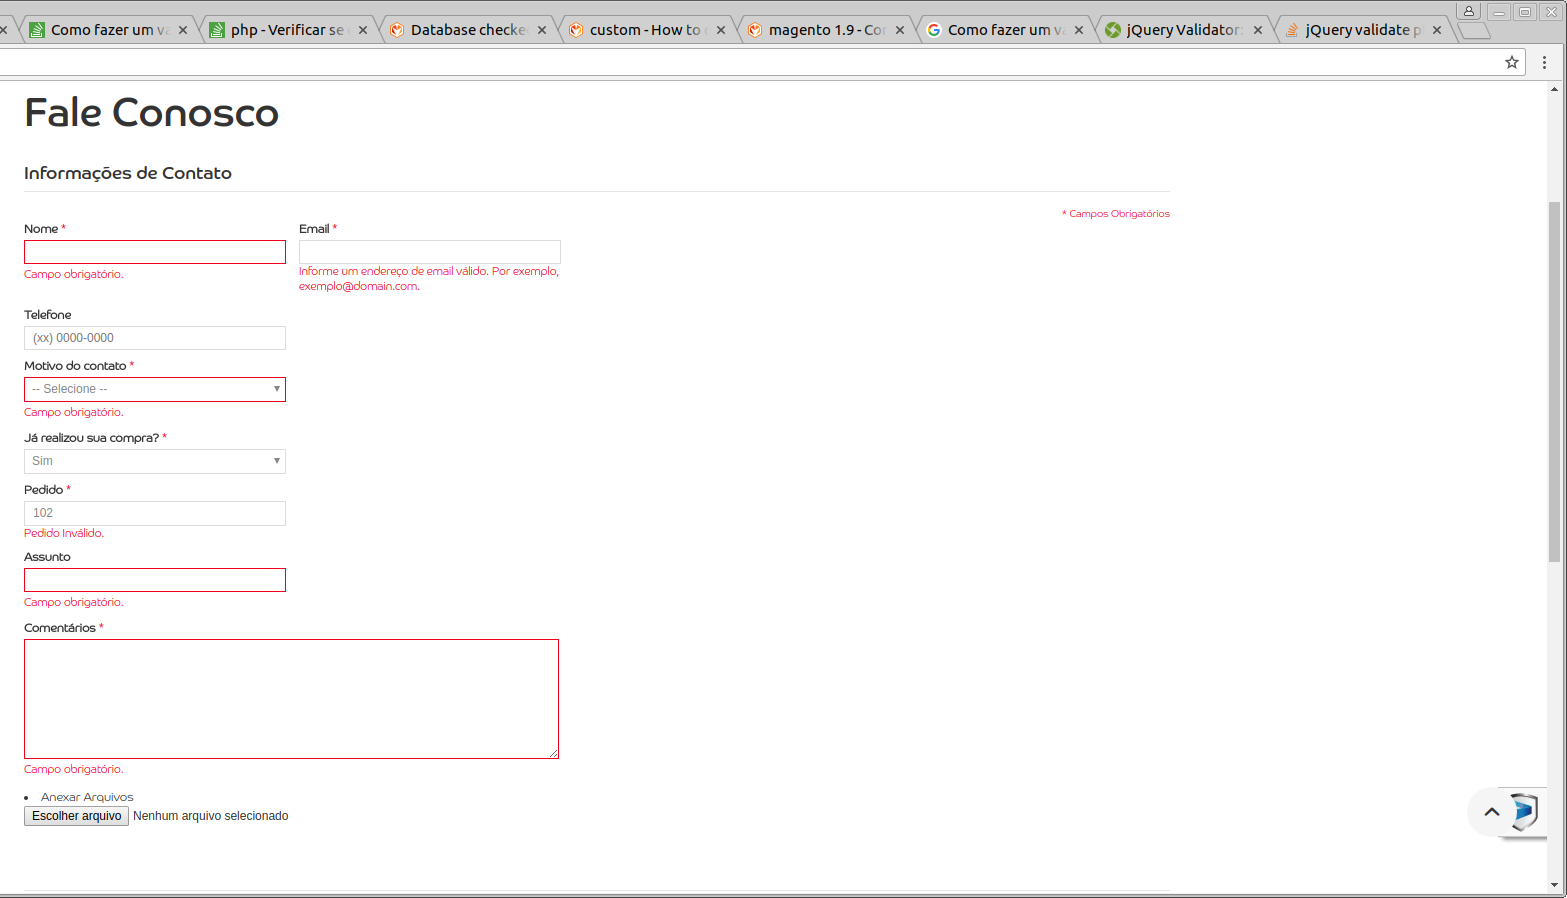Viewport: 1567px width, 898px height.
Task: Click the 'Escolher arquivo' button
Action: pyautogui.click(x=76, y=816)
